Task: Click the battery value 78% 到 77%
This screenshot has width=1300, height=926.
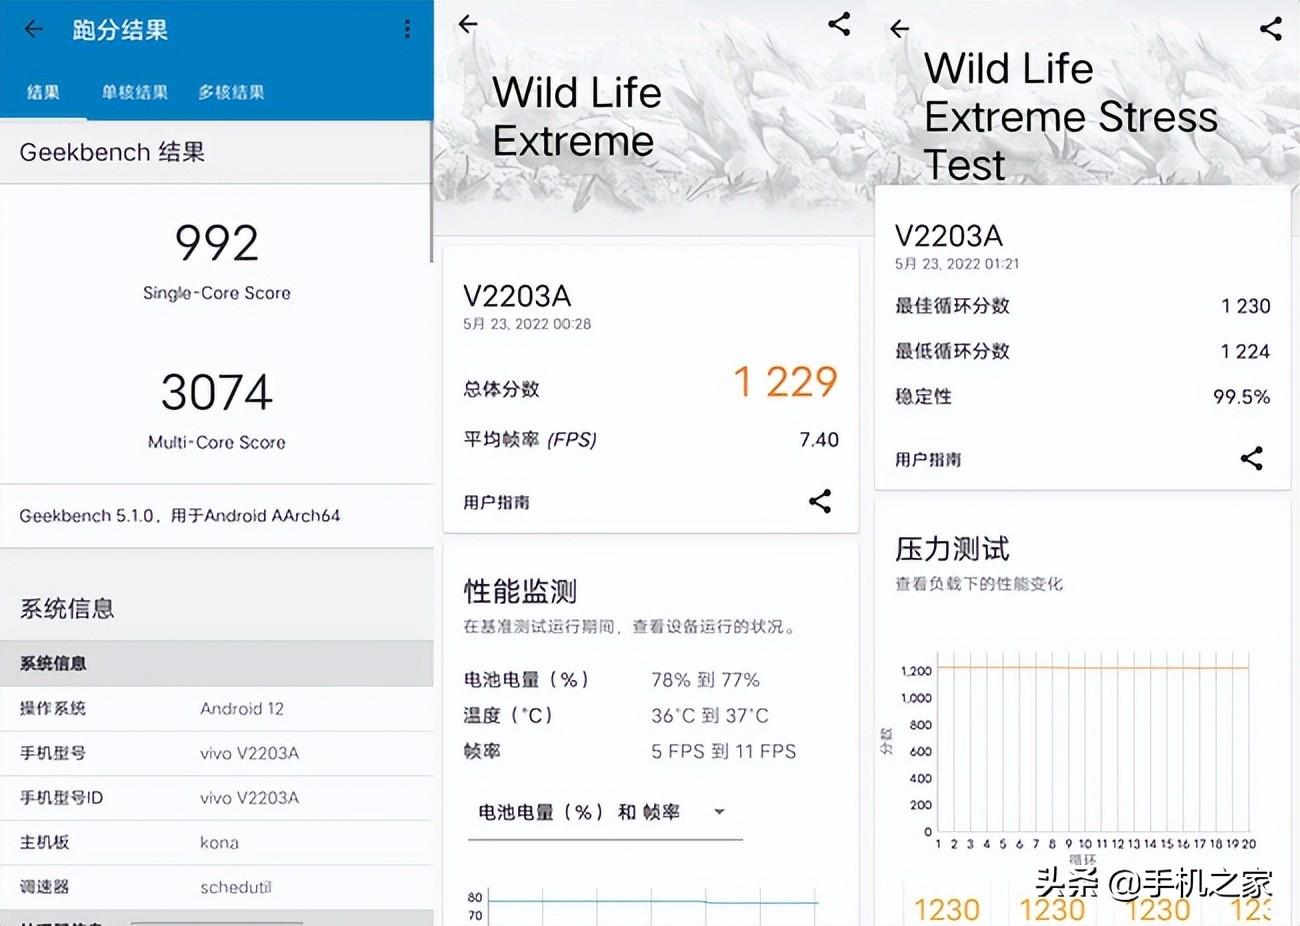Action: coord(705,680)
